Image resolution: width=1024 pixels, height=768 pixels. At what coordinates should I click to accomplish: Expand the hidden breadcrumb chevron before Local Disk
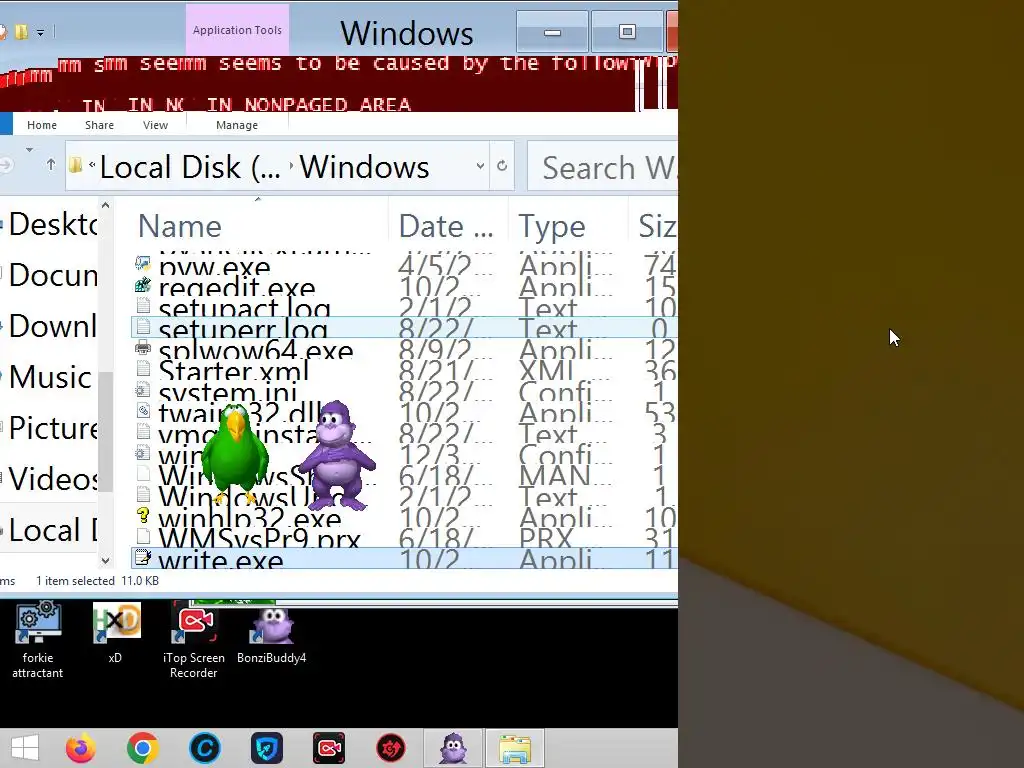point(92,165)
